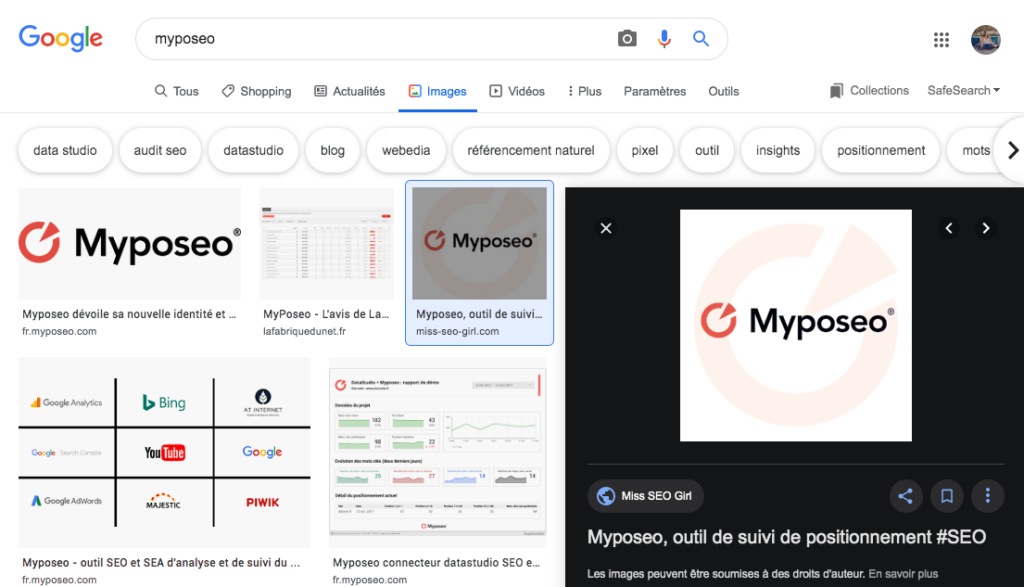
Task: Open Paramètres menu
Action: [654, 91]
